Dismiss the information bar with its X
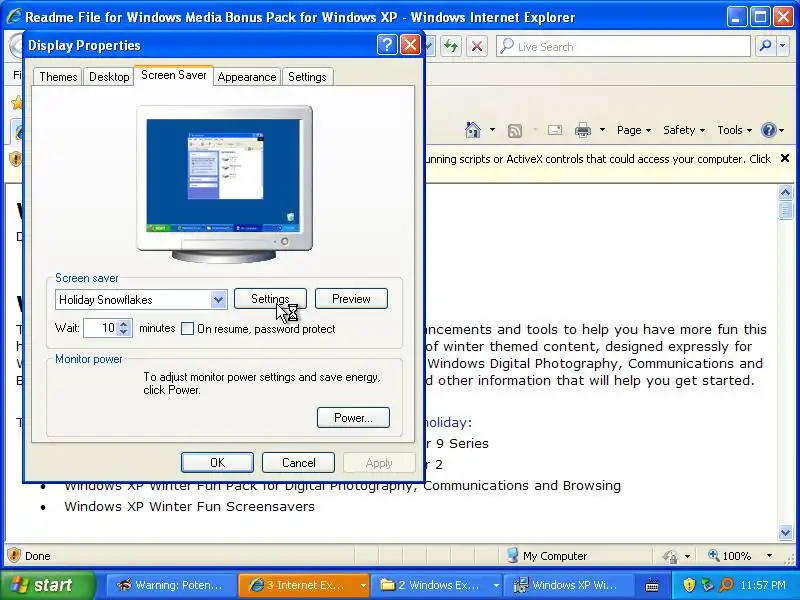 pos(785,158)
